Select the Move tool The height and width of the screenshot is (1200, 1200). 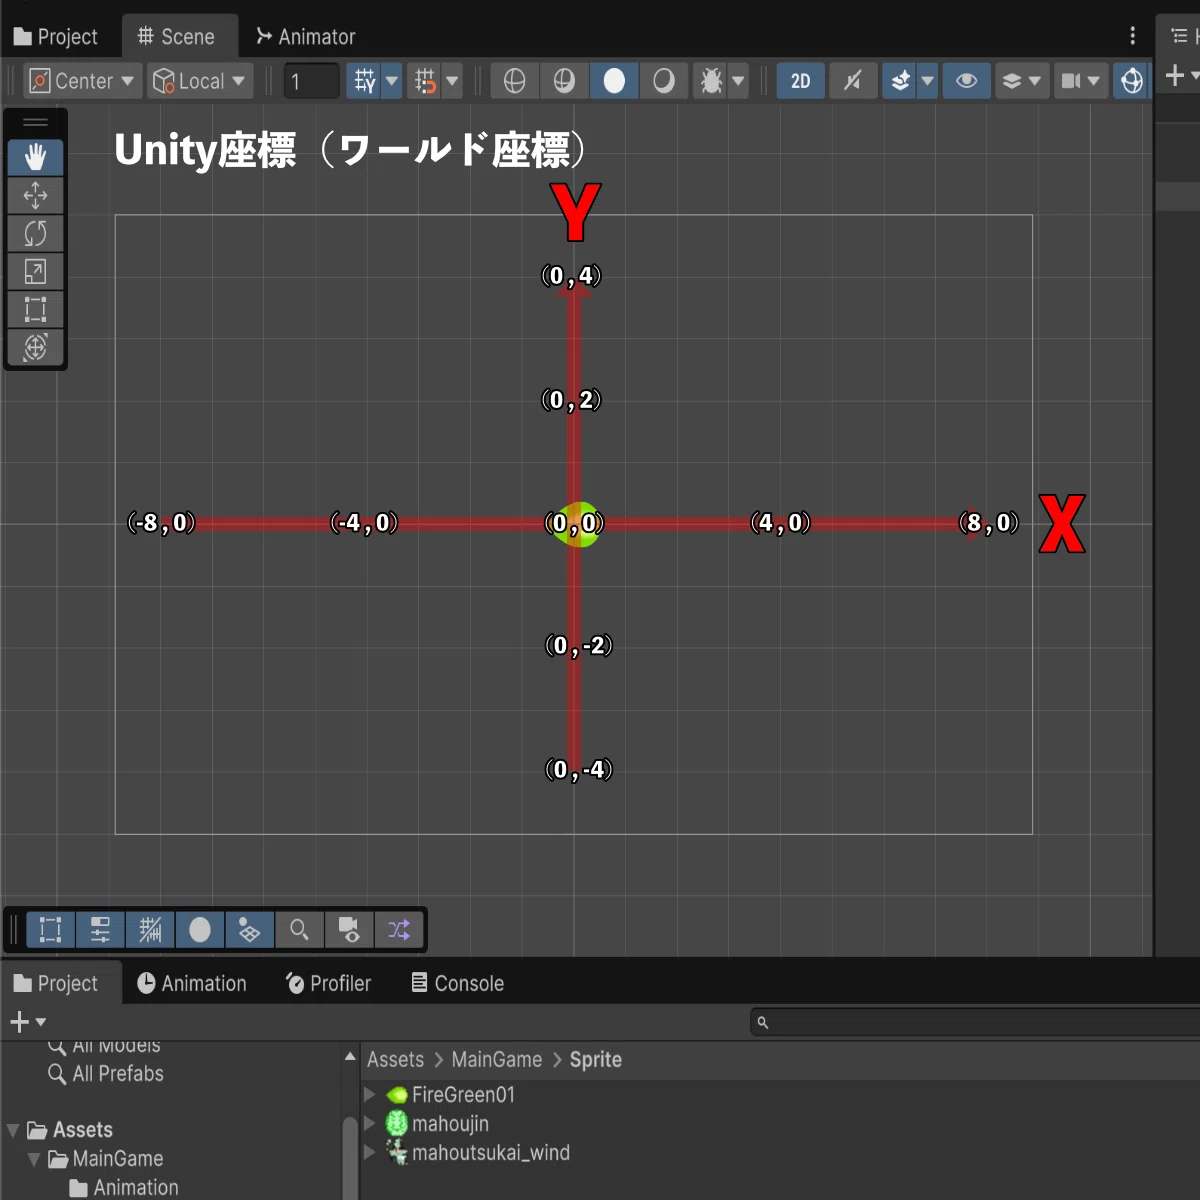tap(35, 195)
